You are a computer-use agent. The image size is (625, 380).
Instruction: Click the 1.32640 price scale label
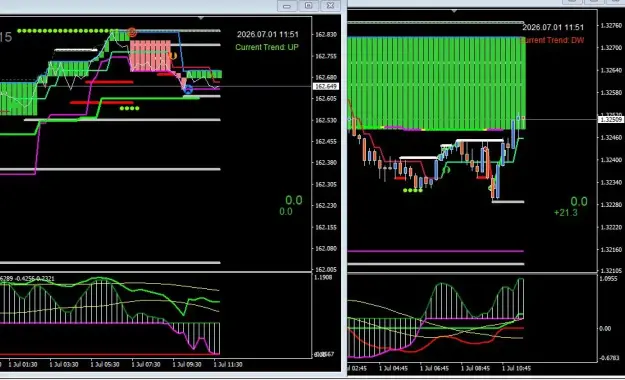[x=611, y=71]
